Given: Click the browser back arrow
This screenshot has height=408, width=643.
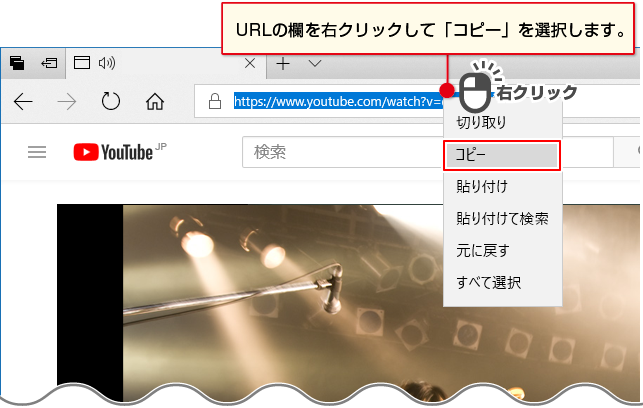Looking at the screenshot, I should click(x=23, y=101).
